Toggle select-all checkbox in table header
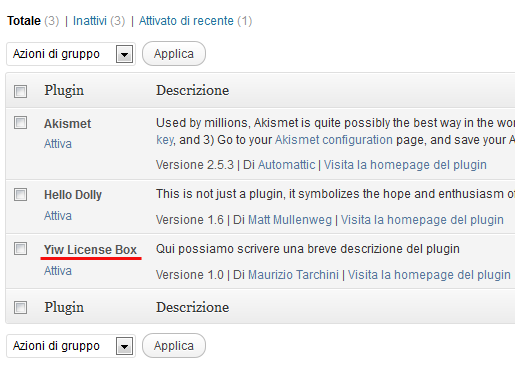Viewport: 515px width, 383px height. point(20,91)
